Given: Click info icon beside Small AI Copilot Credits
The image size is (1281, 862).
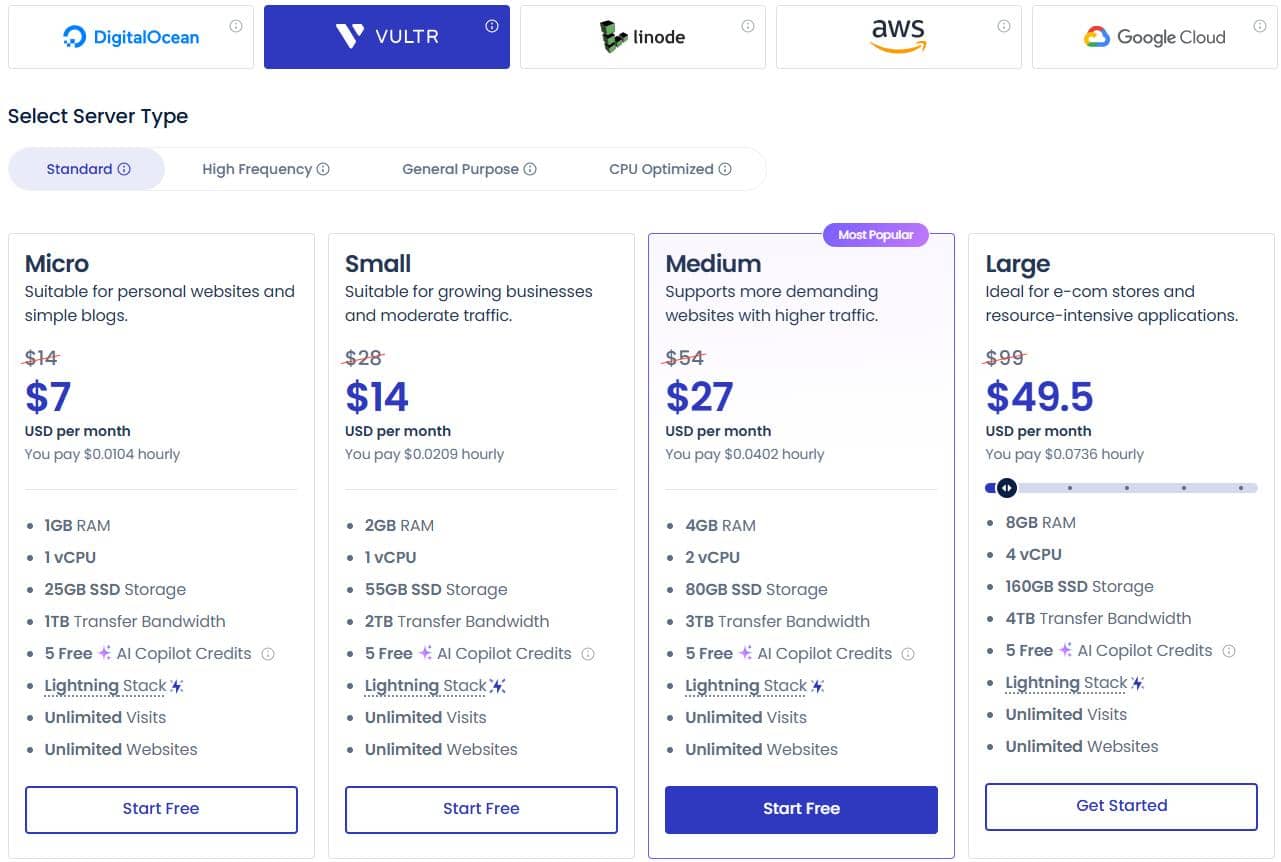Looking at the screenshot, I should pos(588,654).
